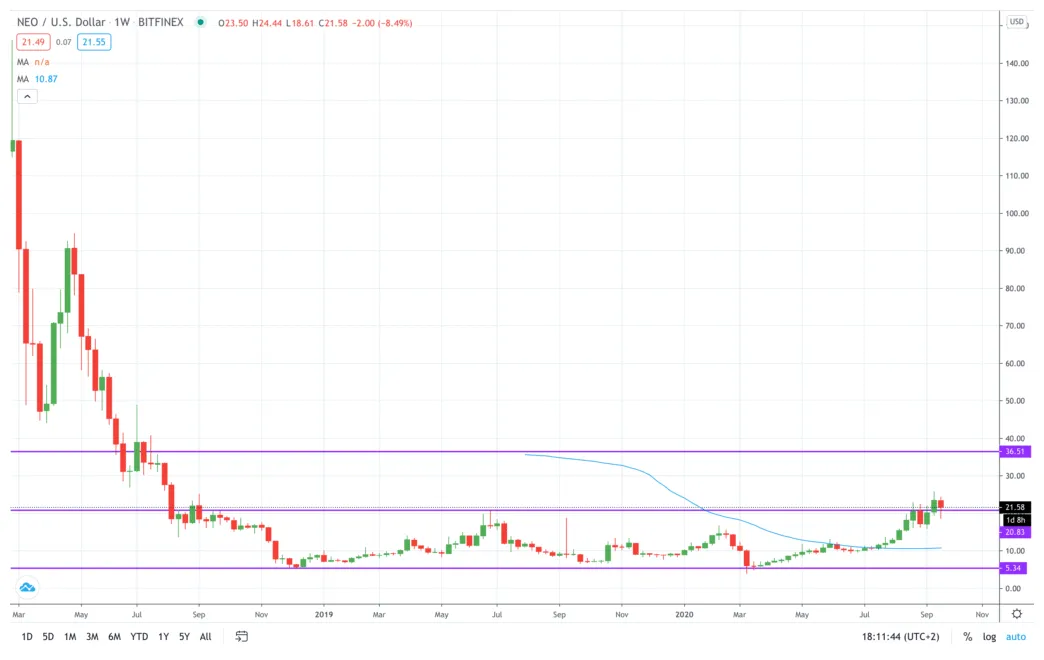Open the Go to date calendar icon
1044x660 pixels.
point(241,636)
